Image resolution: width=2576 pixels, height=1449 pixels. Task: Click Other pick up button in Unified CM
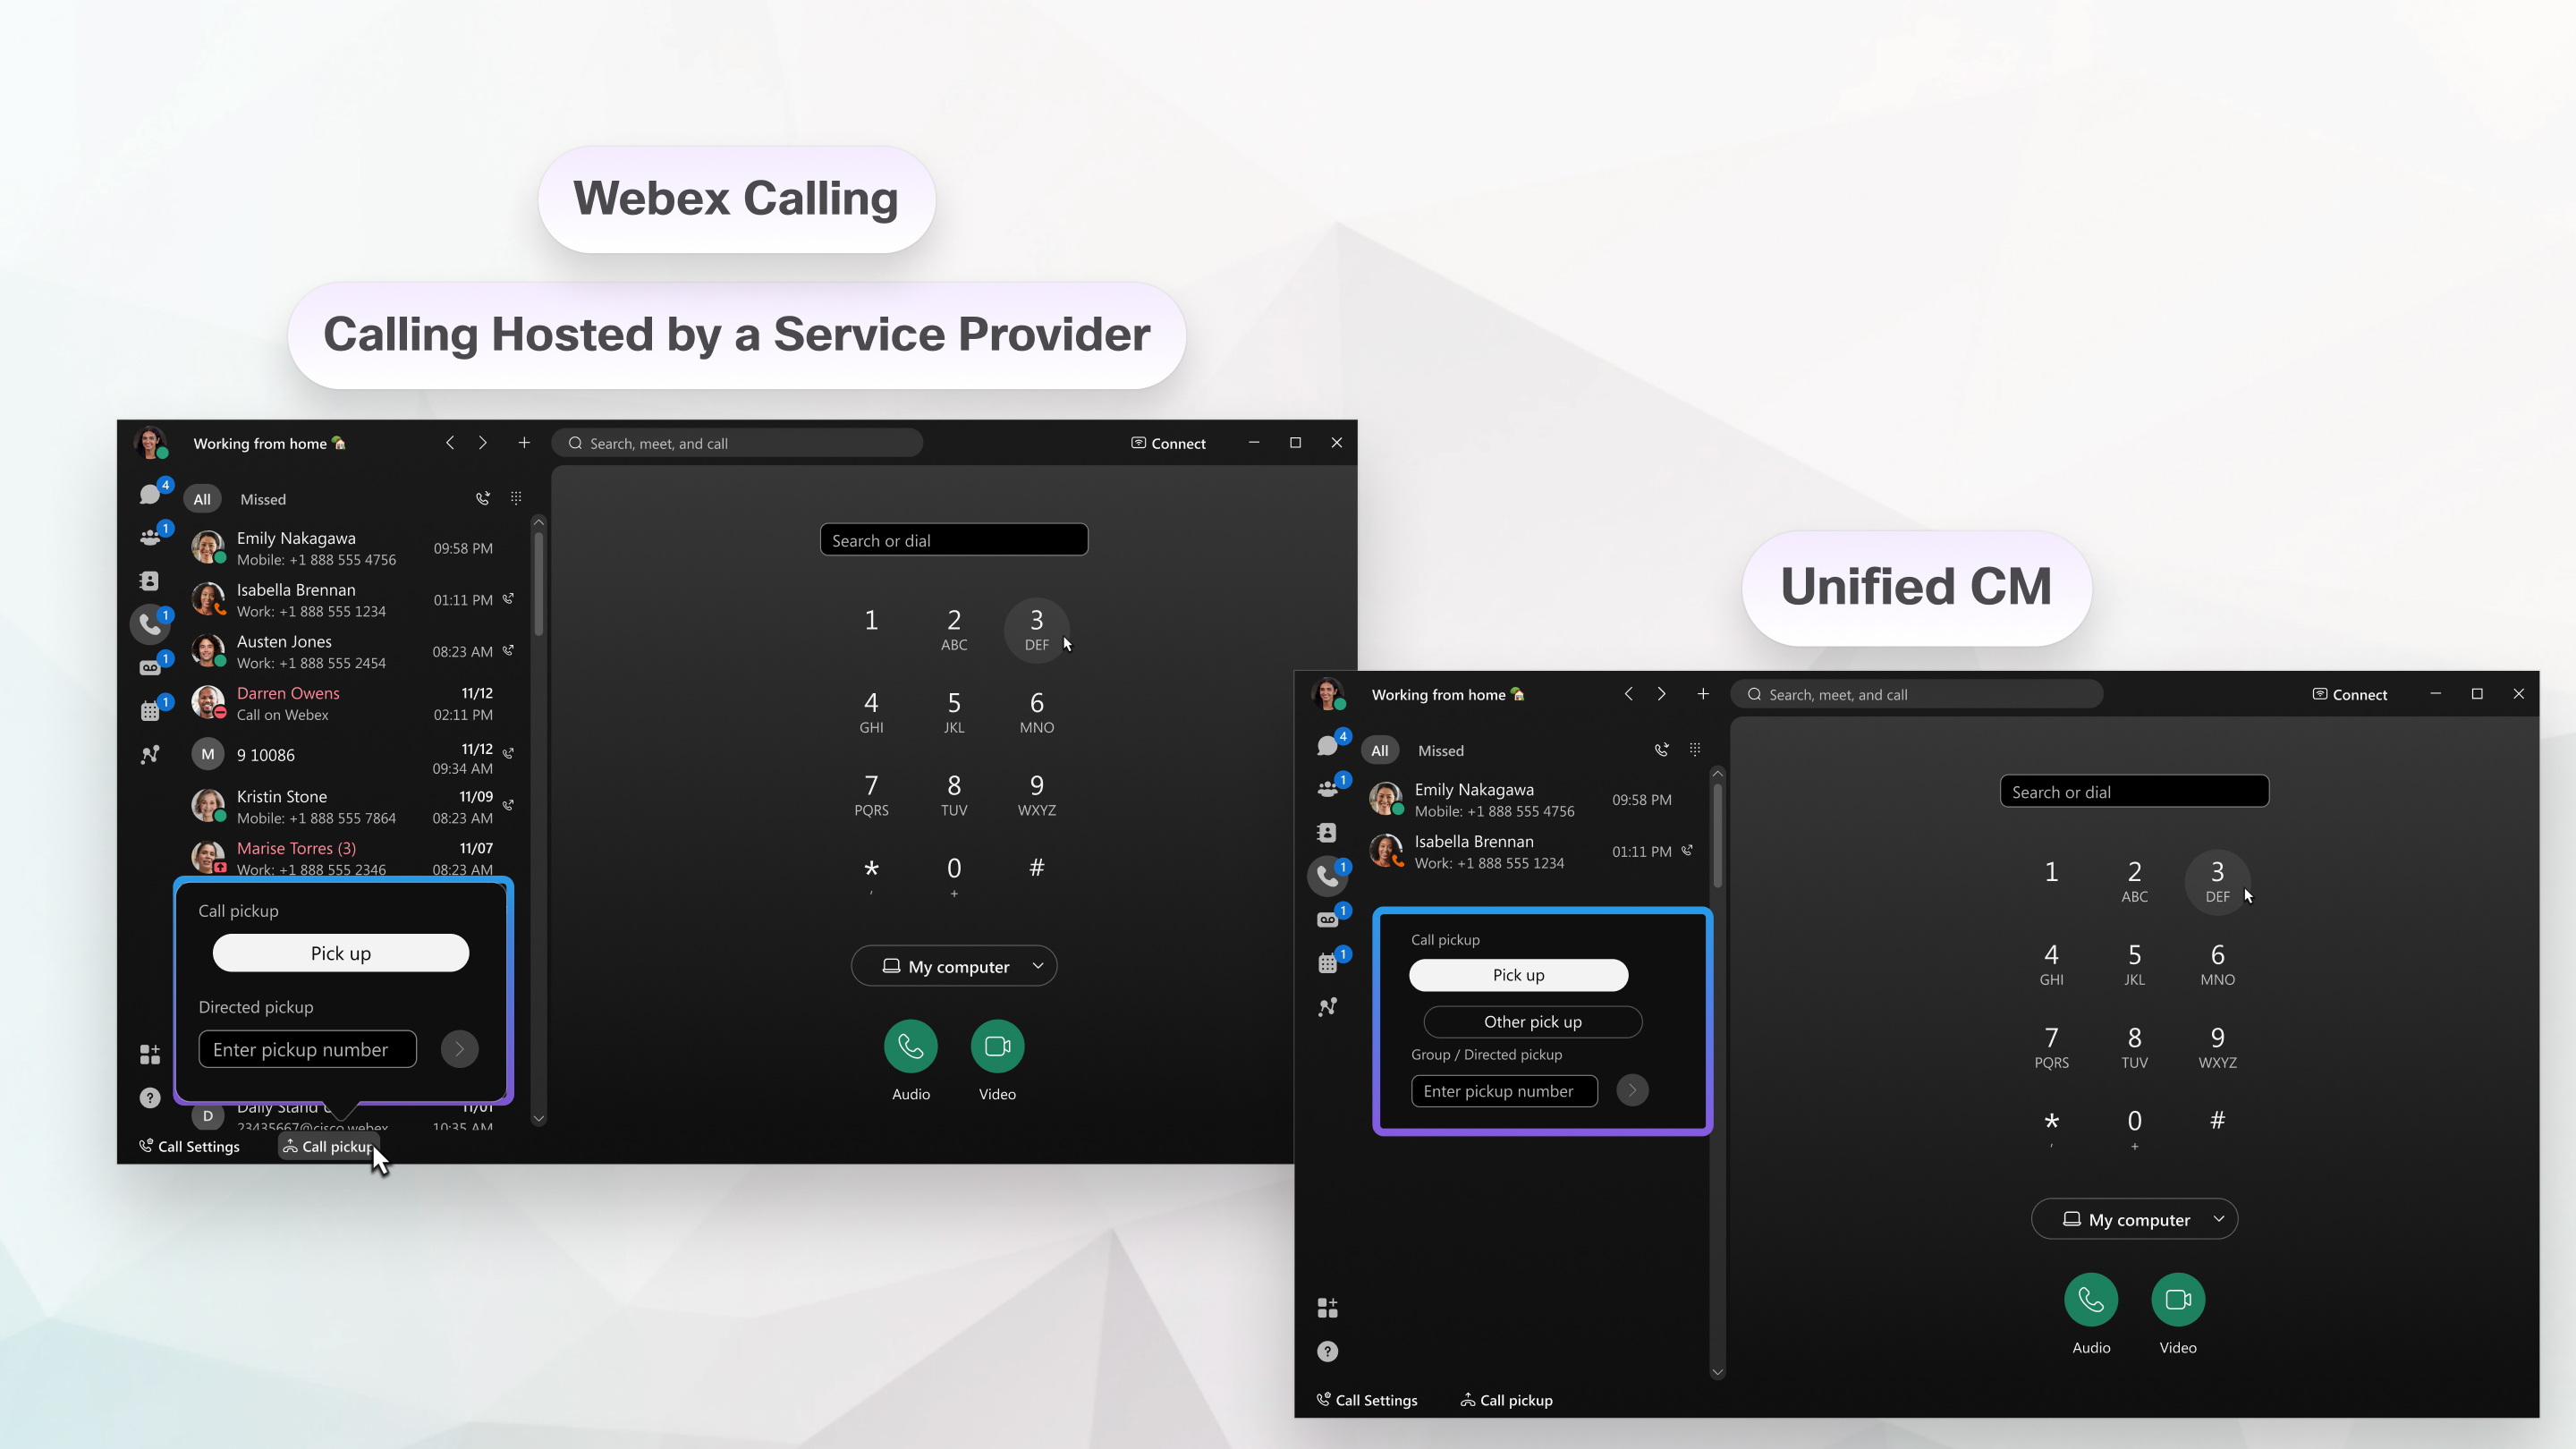[1529, 1021]
